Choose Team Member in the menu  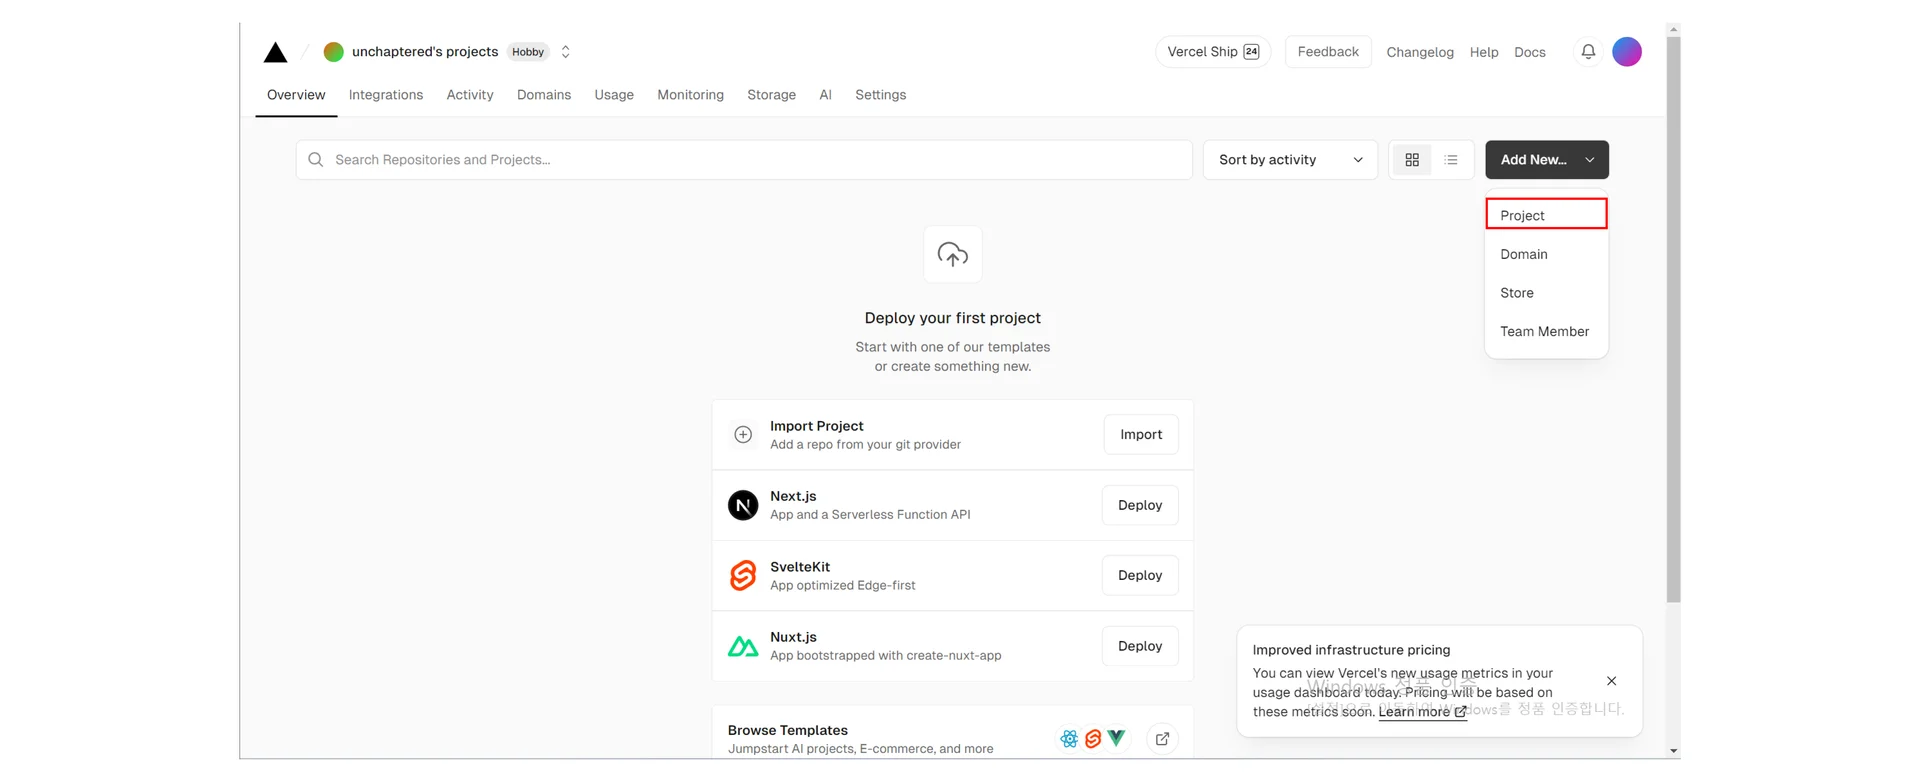tap(1544, 332)
